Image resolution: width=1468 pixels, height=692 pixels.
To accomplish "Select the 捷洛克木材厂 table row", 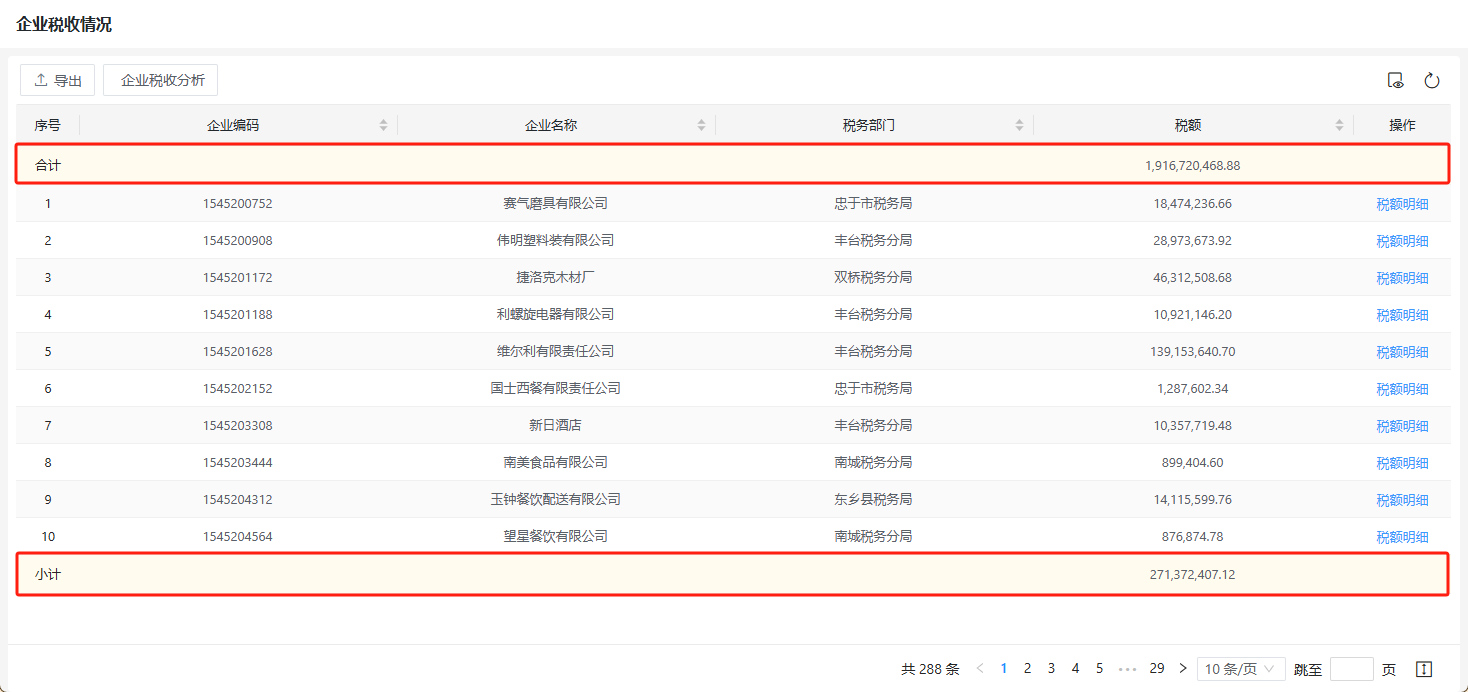I will (555, 277).
